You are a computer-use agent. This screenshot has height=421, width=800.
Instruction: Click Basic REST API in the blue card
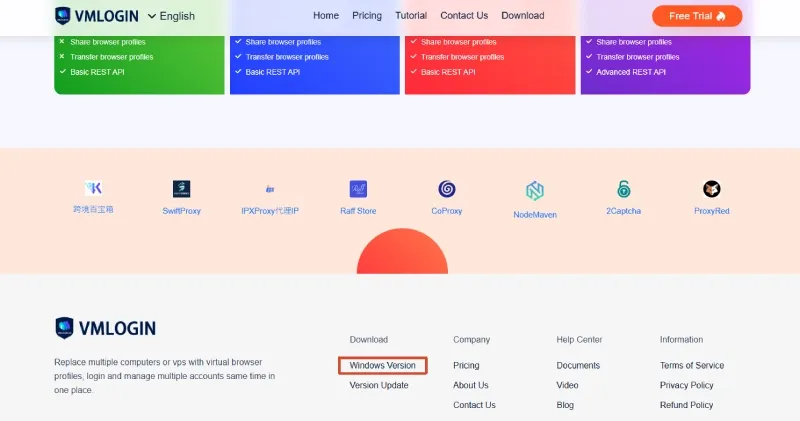pos(273,72)
